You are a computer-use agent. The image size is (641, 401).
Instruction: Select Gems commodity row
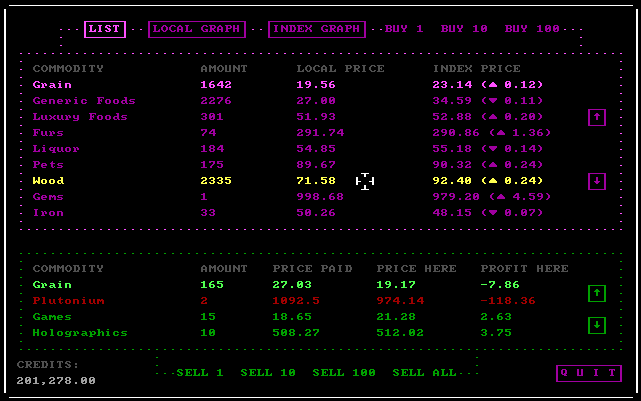click(48, 197)
